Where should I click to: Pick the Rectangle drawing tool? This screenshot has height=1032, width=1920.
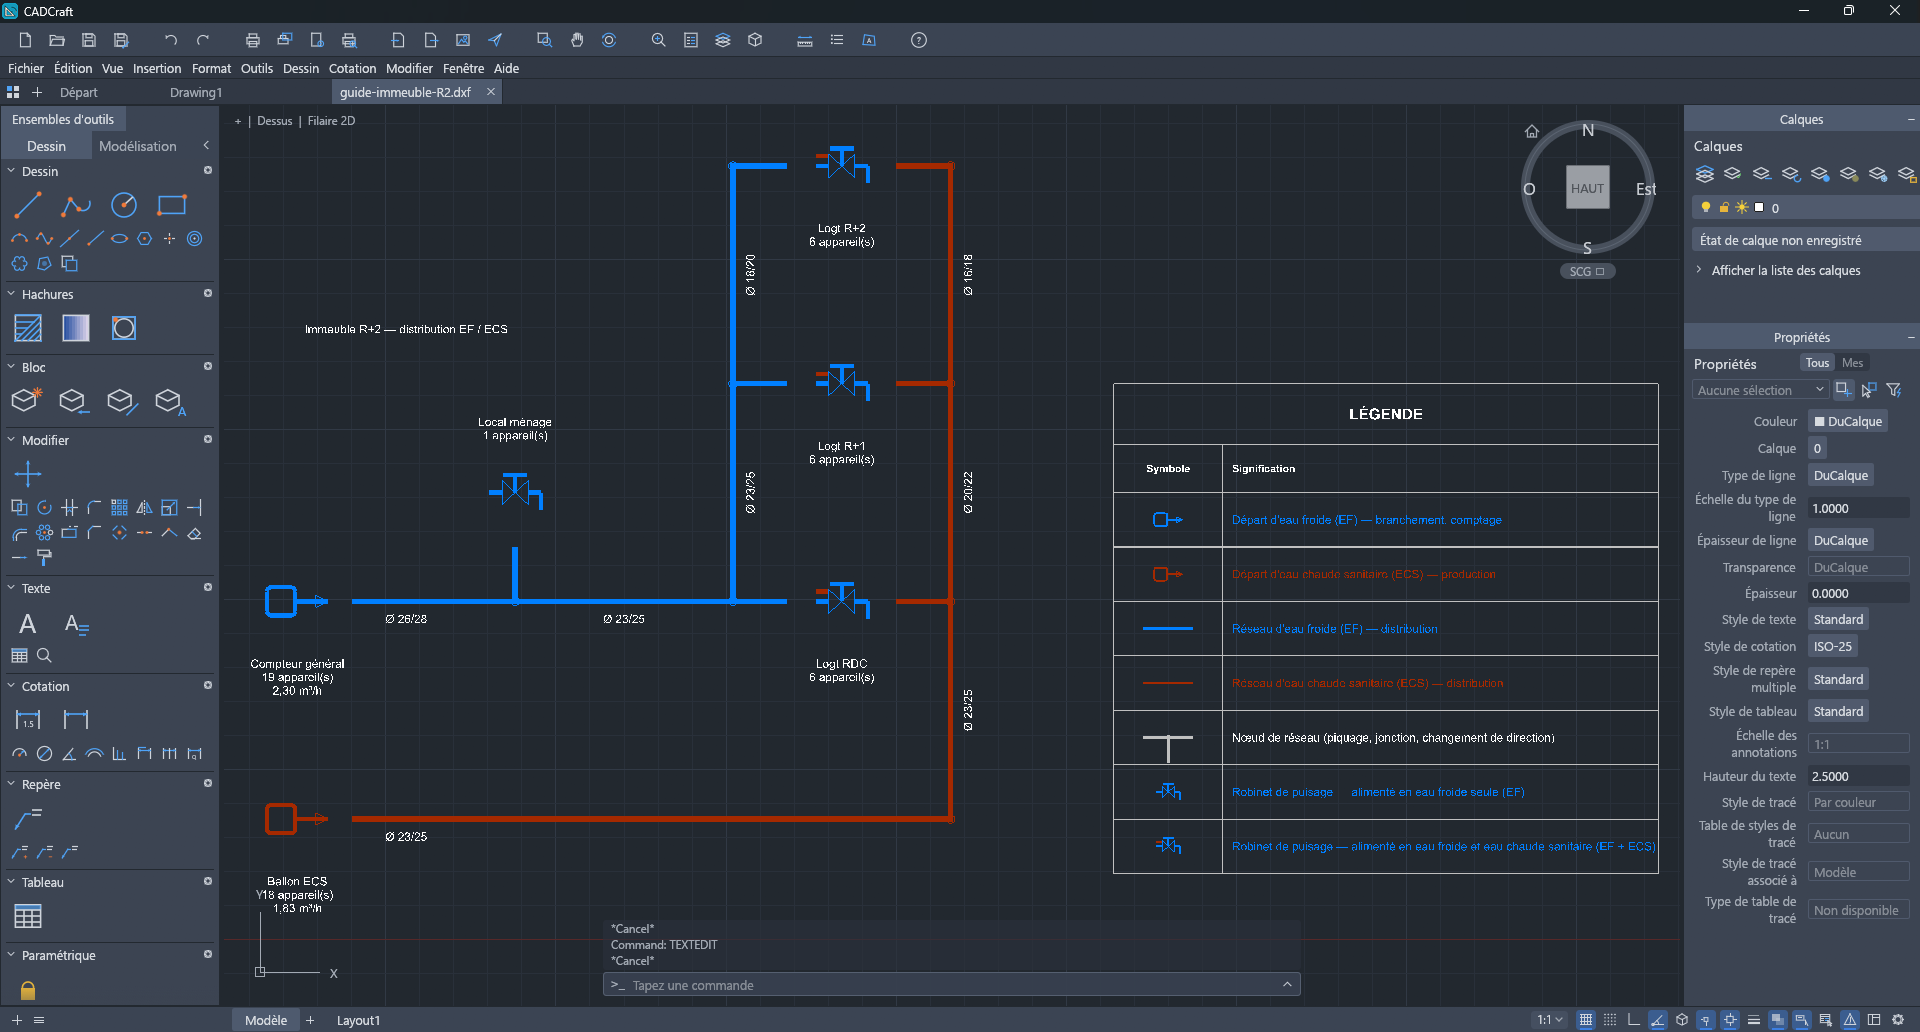172,205
